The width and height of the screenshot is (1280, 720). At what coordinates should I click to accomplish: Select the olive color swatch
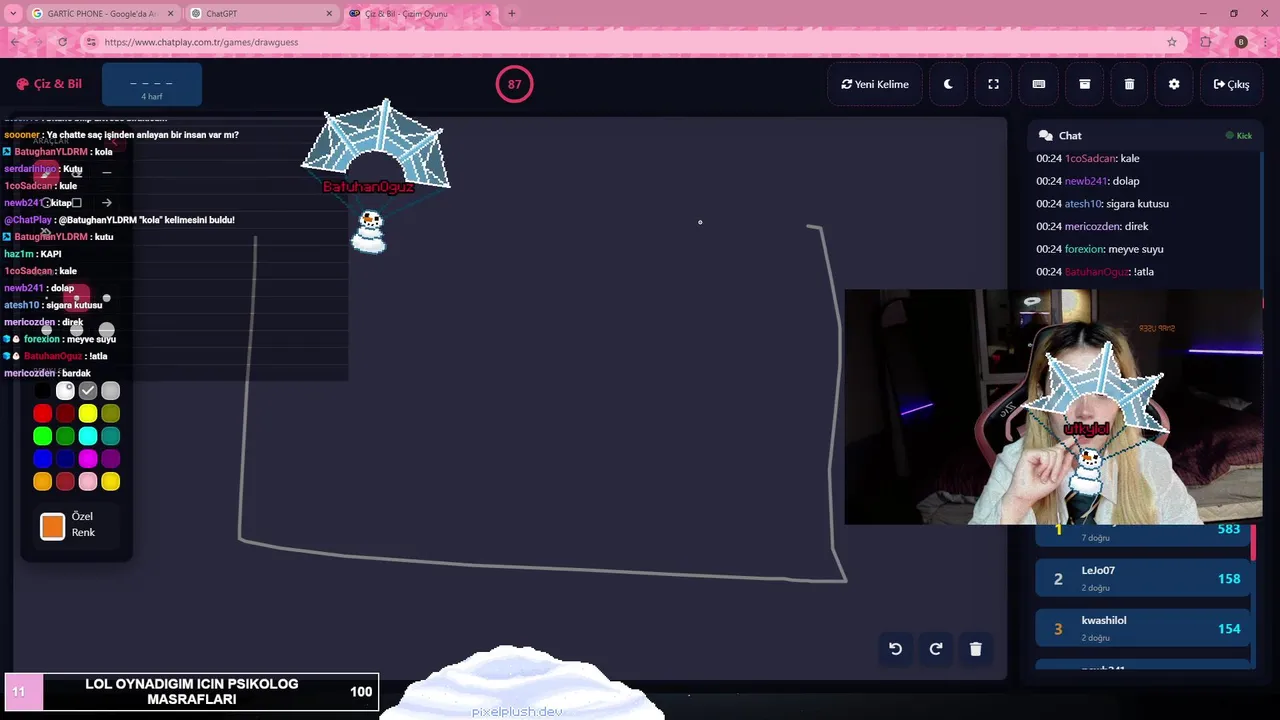[x=111, y=413]
